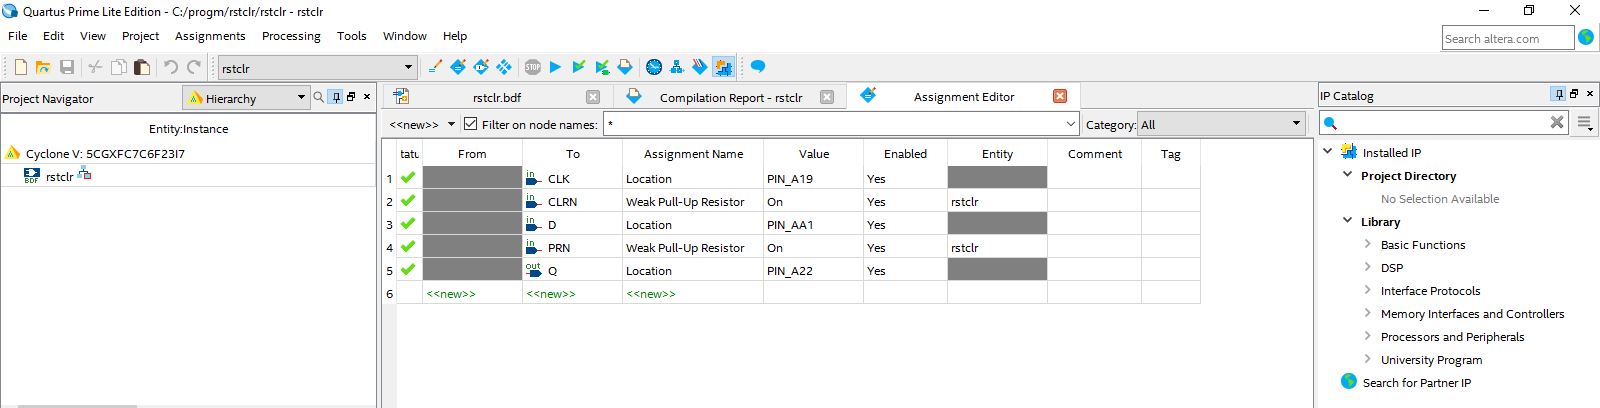This screenshot has height=408, width=1600.
Task: Click the Stop processing icon
Action: [532, 67]
